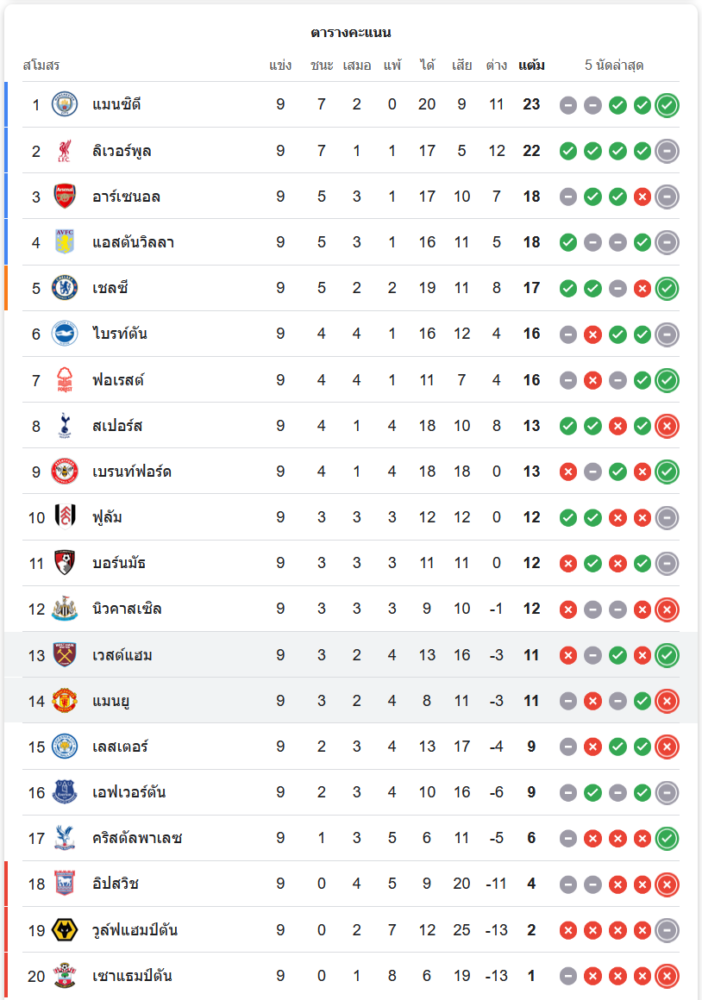This screenshot has height=1000, width=702.
Task: Open the ไบรท์ตัน team link
Action: pyautogui.click(x=120, y=334)
